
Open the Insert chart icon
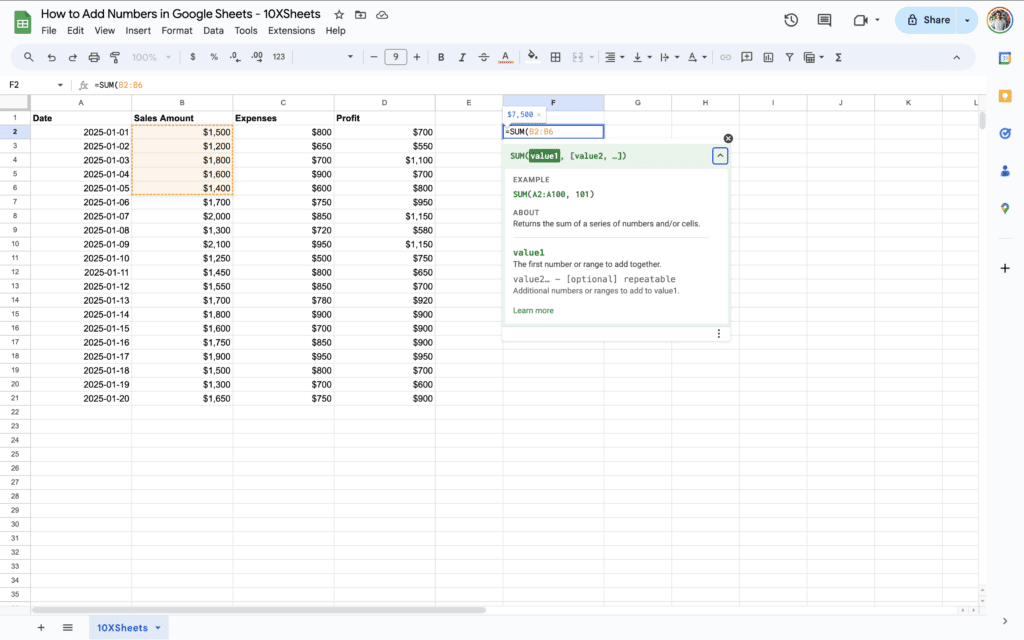(768, 57)
